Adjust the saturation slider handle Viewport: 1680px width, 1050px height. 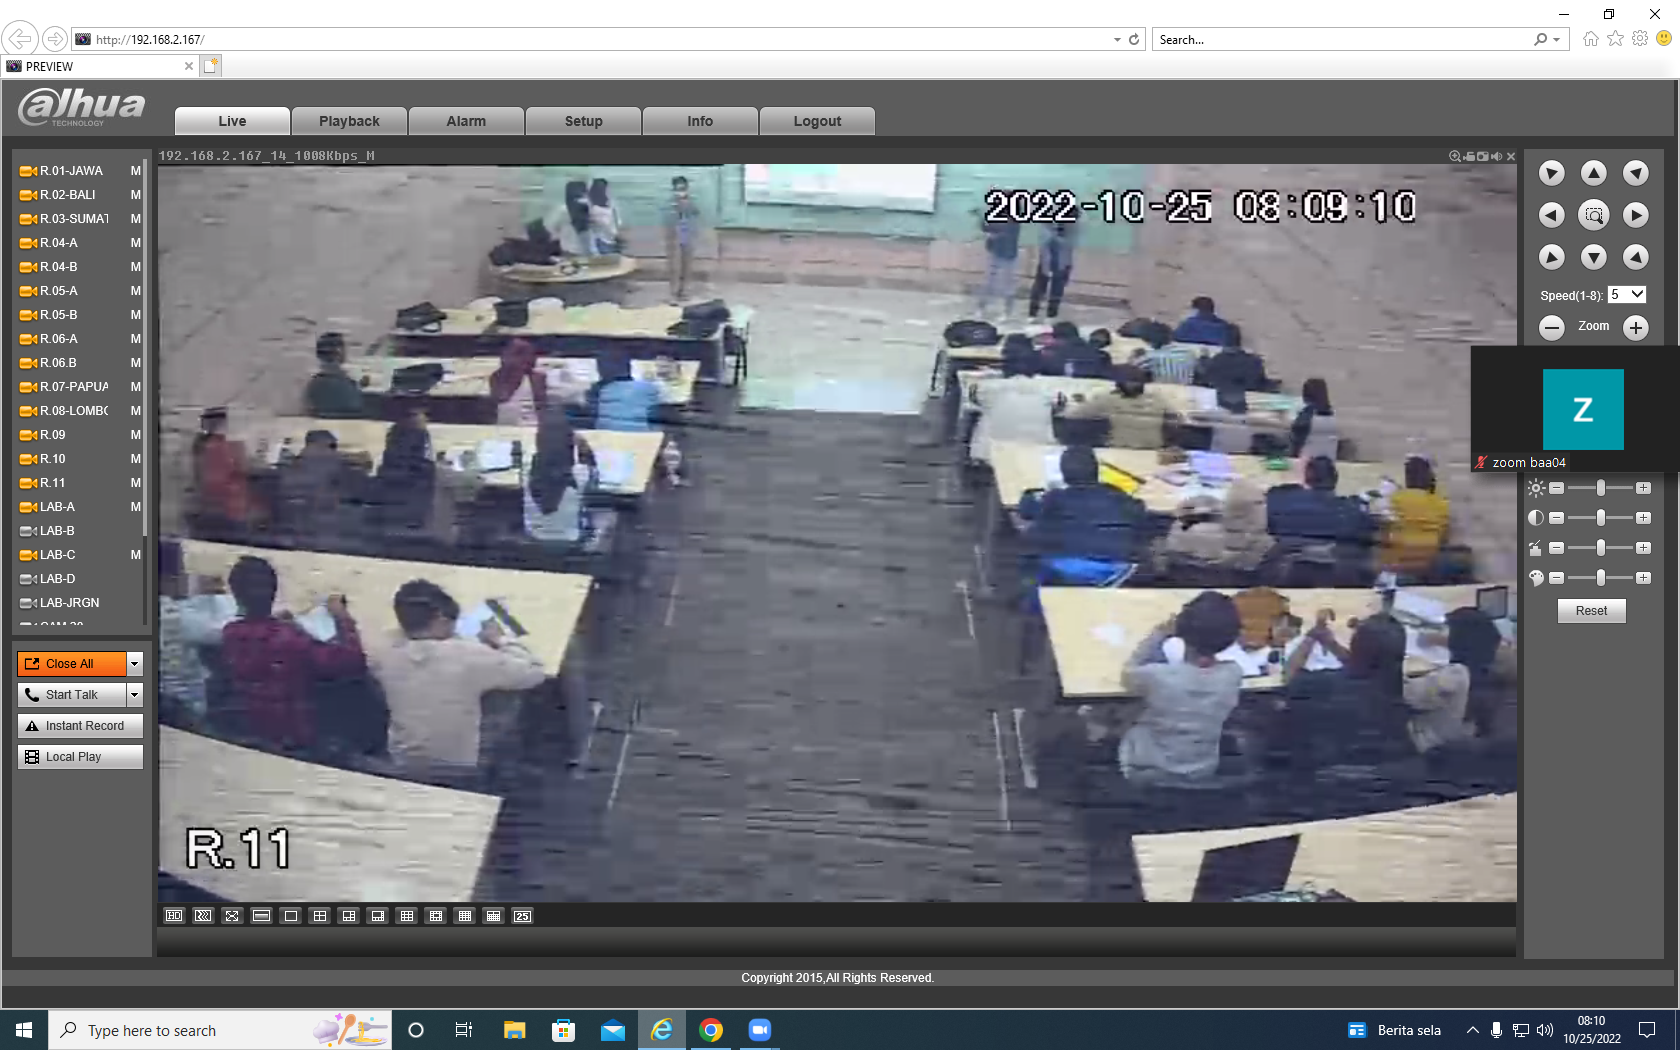pos(1601,548)
